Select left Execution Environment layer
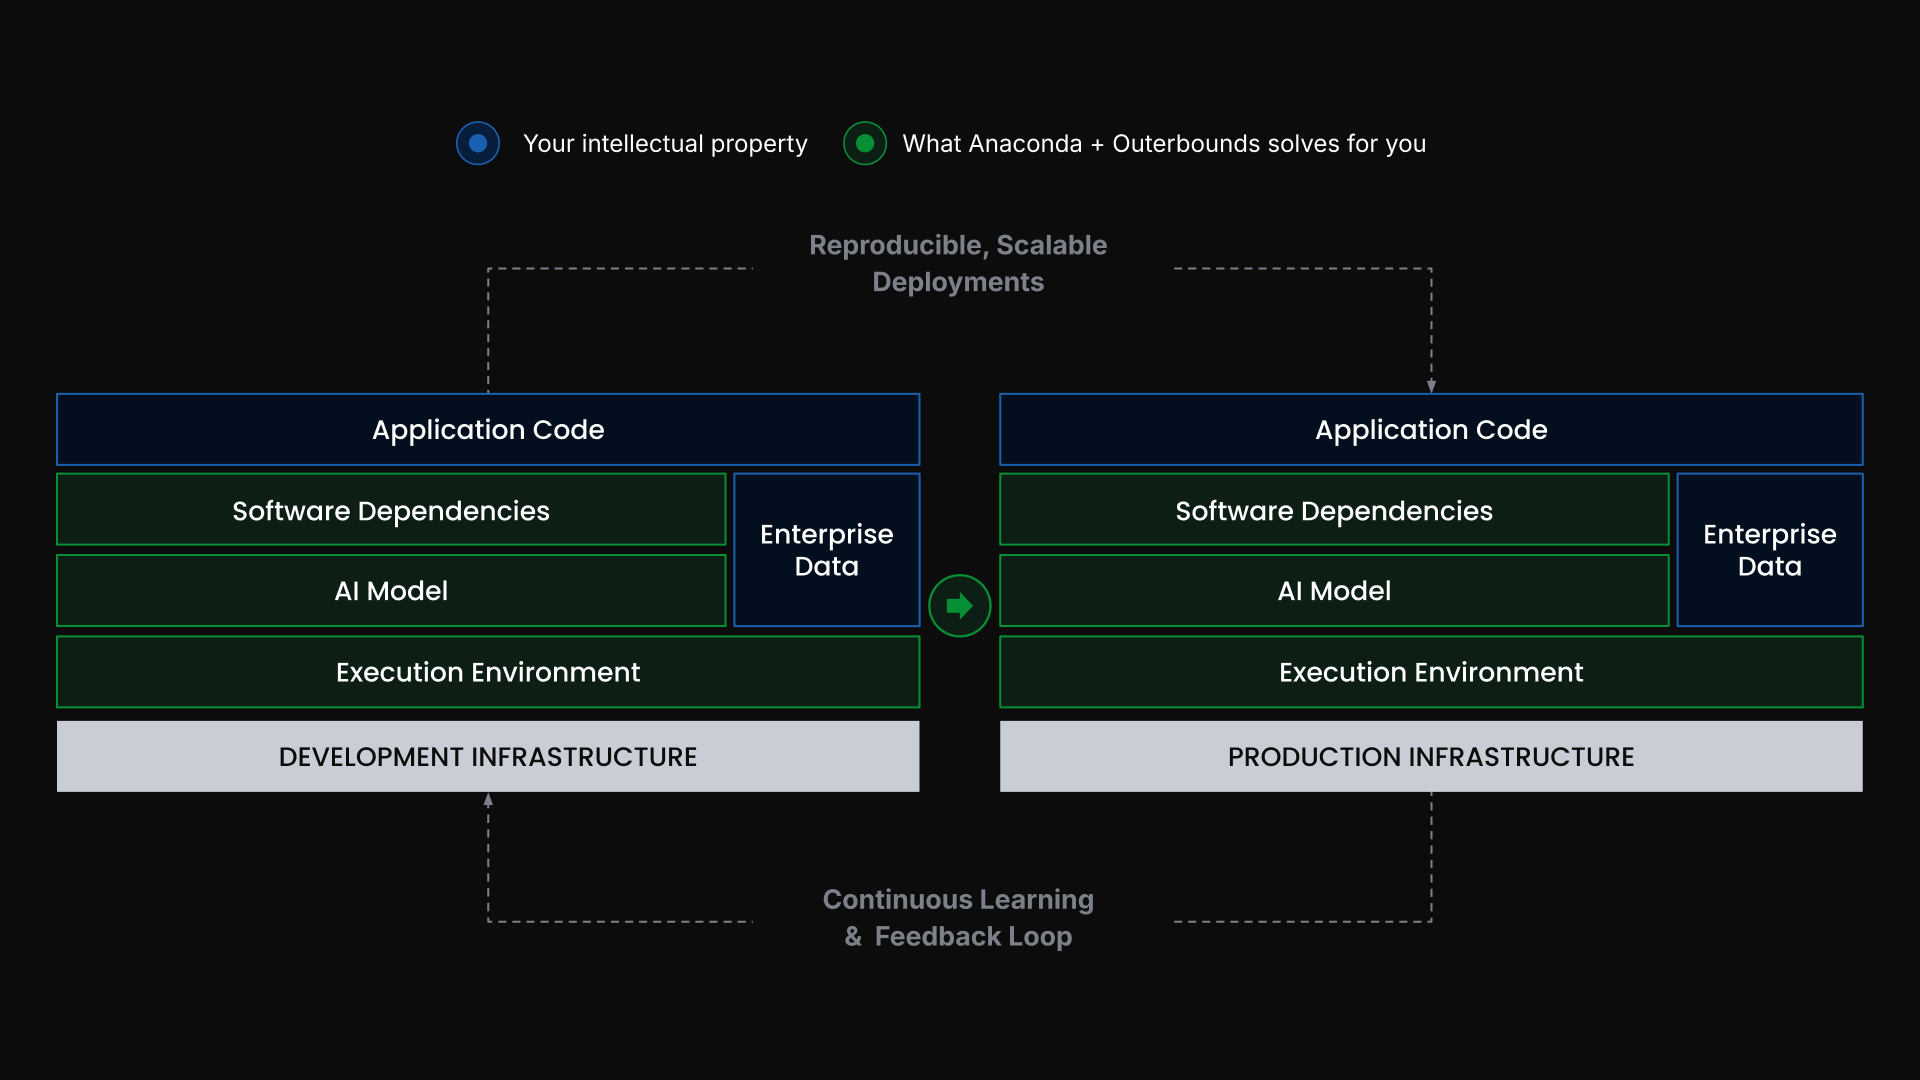The width and height of the screenshot is (1920, 1080). pyautogui.click(x=488, y=672)
